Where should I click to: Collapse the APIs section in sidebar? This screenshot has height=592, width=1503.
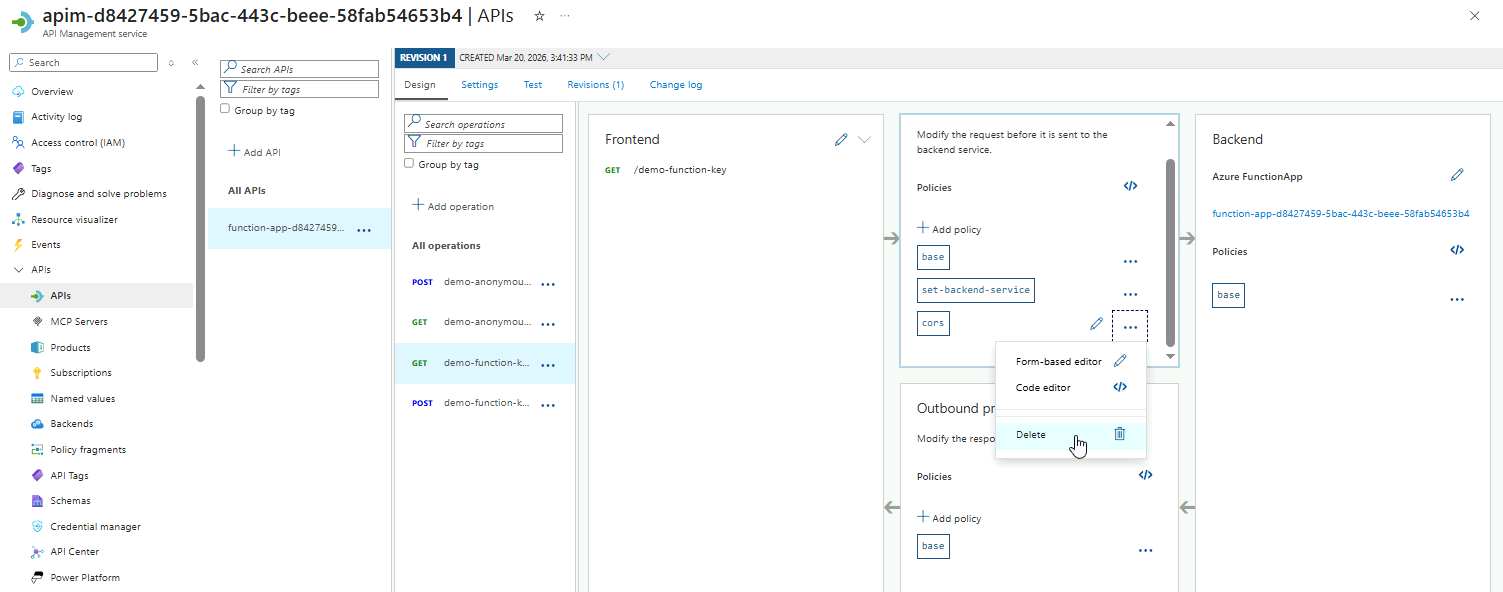click(18, 270)
